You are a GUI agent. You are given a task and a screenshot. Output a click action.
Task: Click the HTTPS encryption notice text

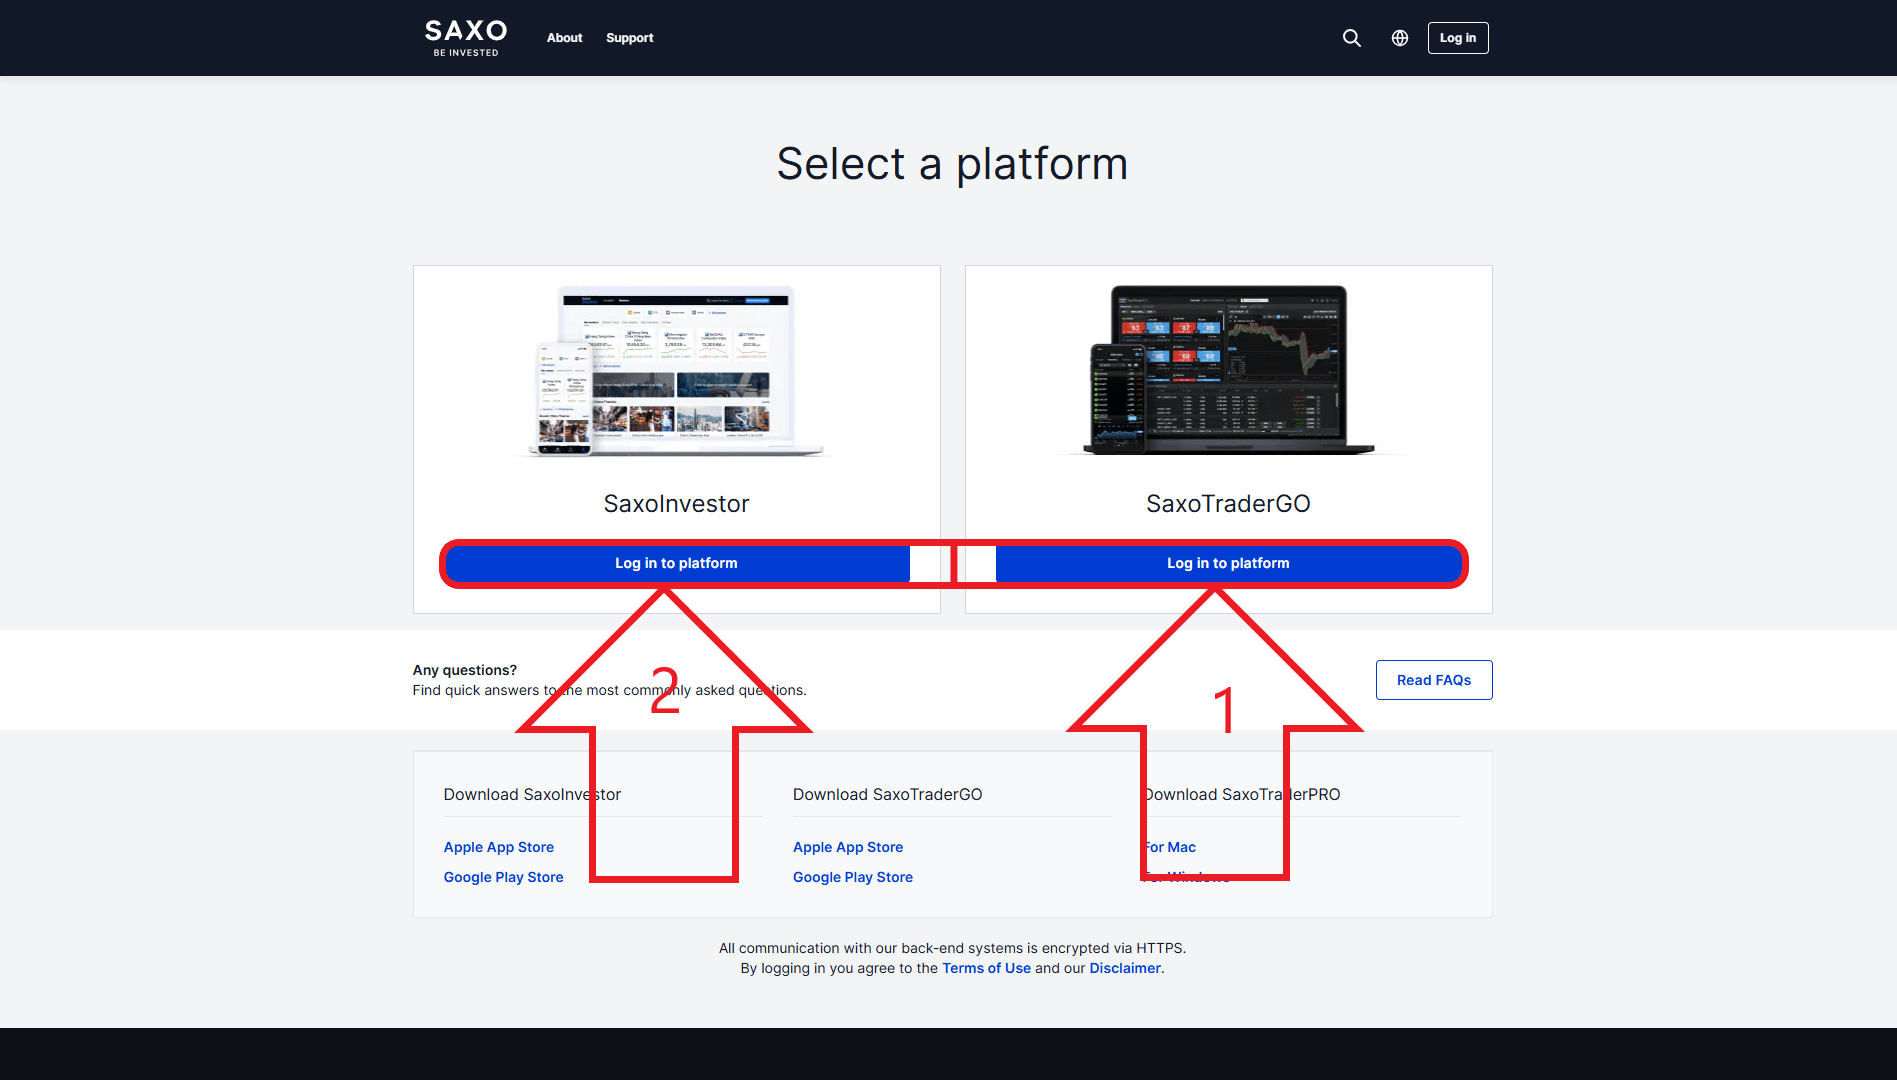point(953,948)
